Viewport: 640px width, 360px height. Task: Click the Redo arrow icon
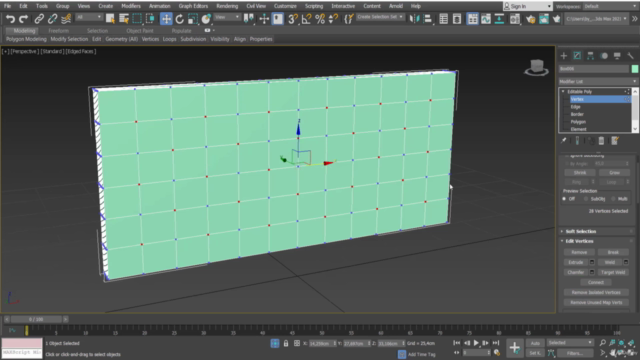coord(24,19)
